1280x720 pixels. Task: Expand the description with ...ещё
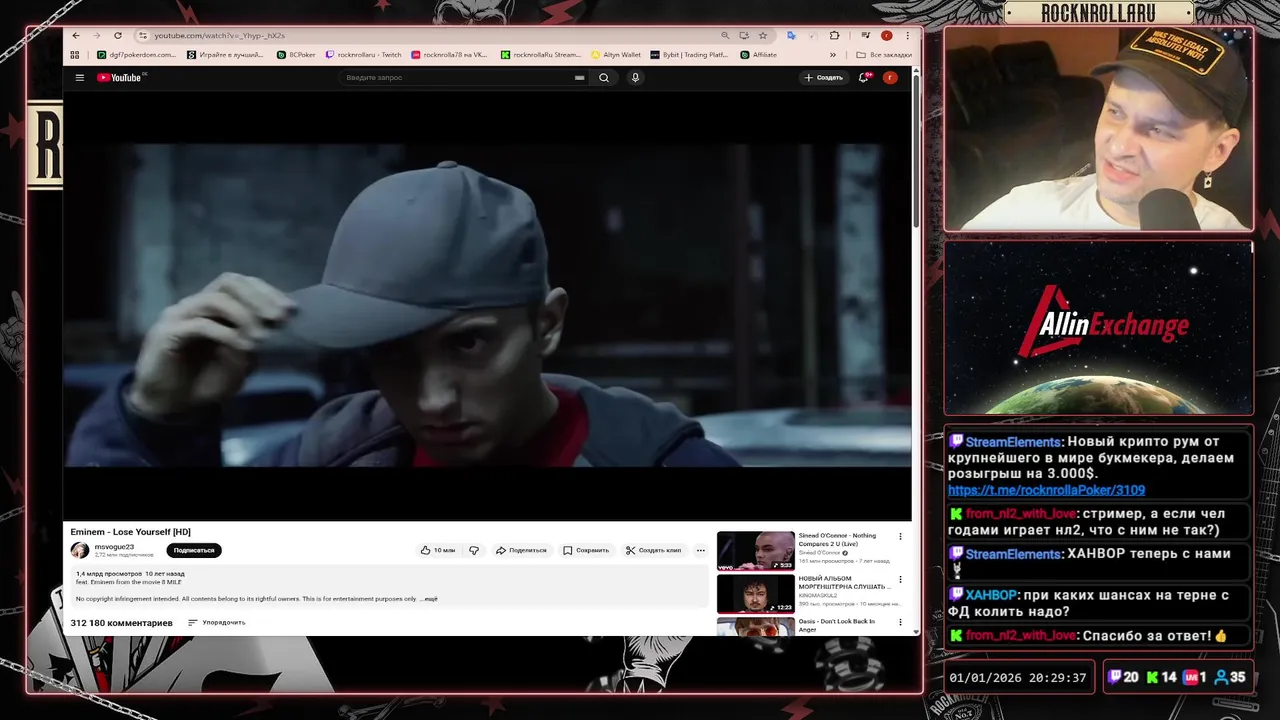(x=428, y=599)
